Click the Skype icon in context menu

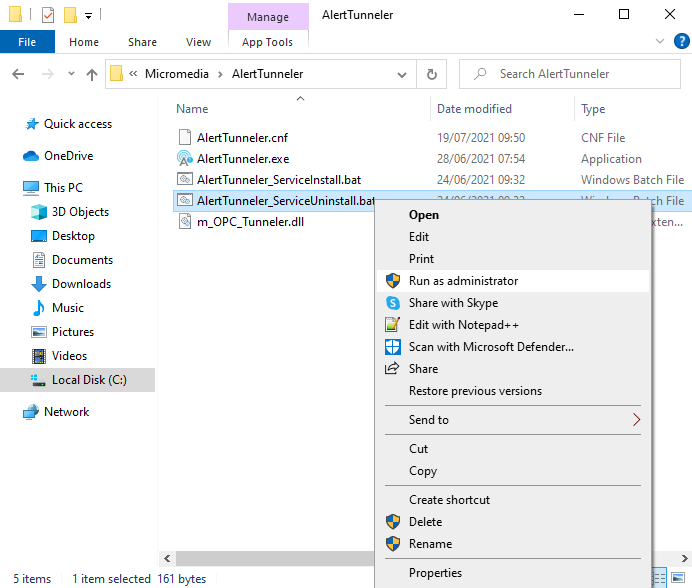[392, 303]
